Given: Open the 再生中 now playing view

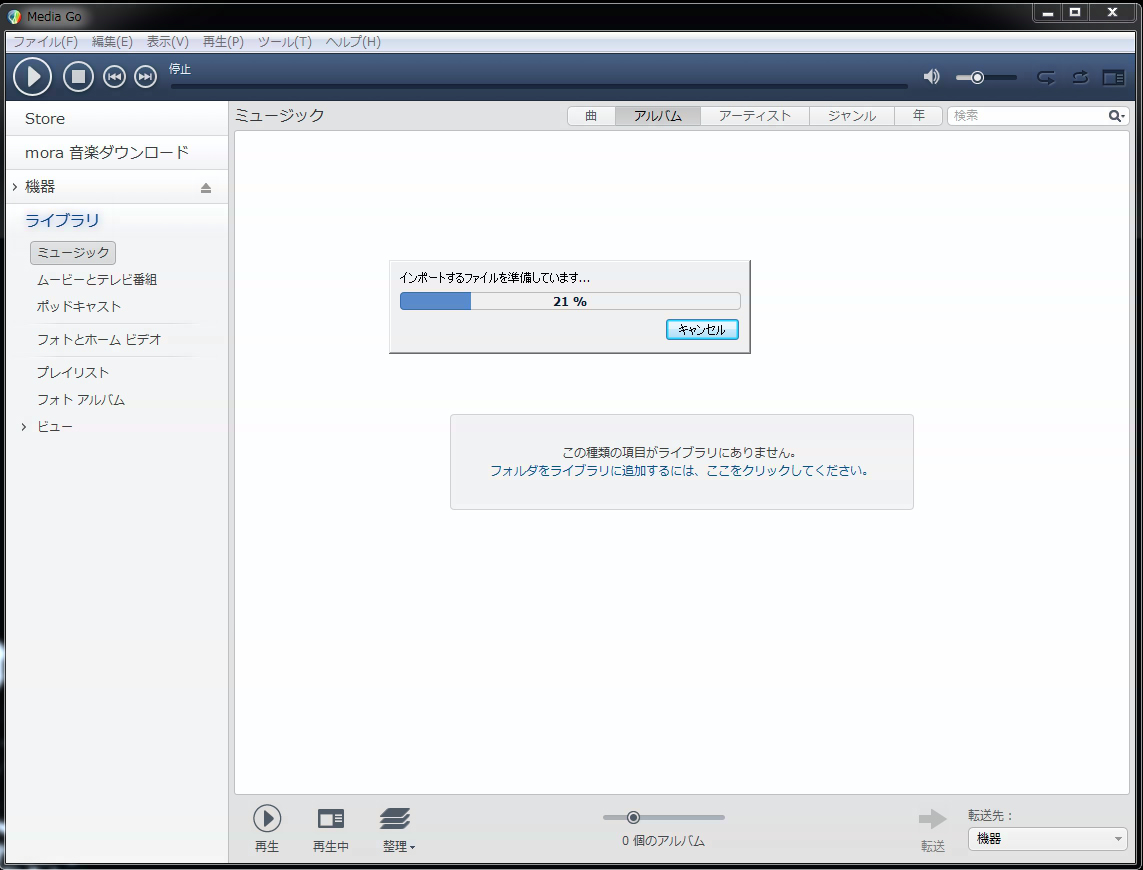Looking at the screenshot, I should point(331,819).
